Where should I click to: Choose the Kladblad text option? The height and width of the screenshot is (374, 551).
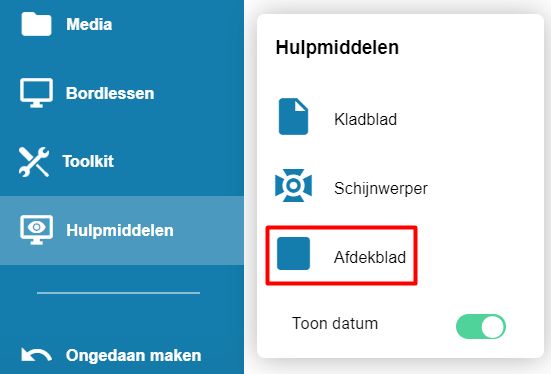(365, 119)
